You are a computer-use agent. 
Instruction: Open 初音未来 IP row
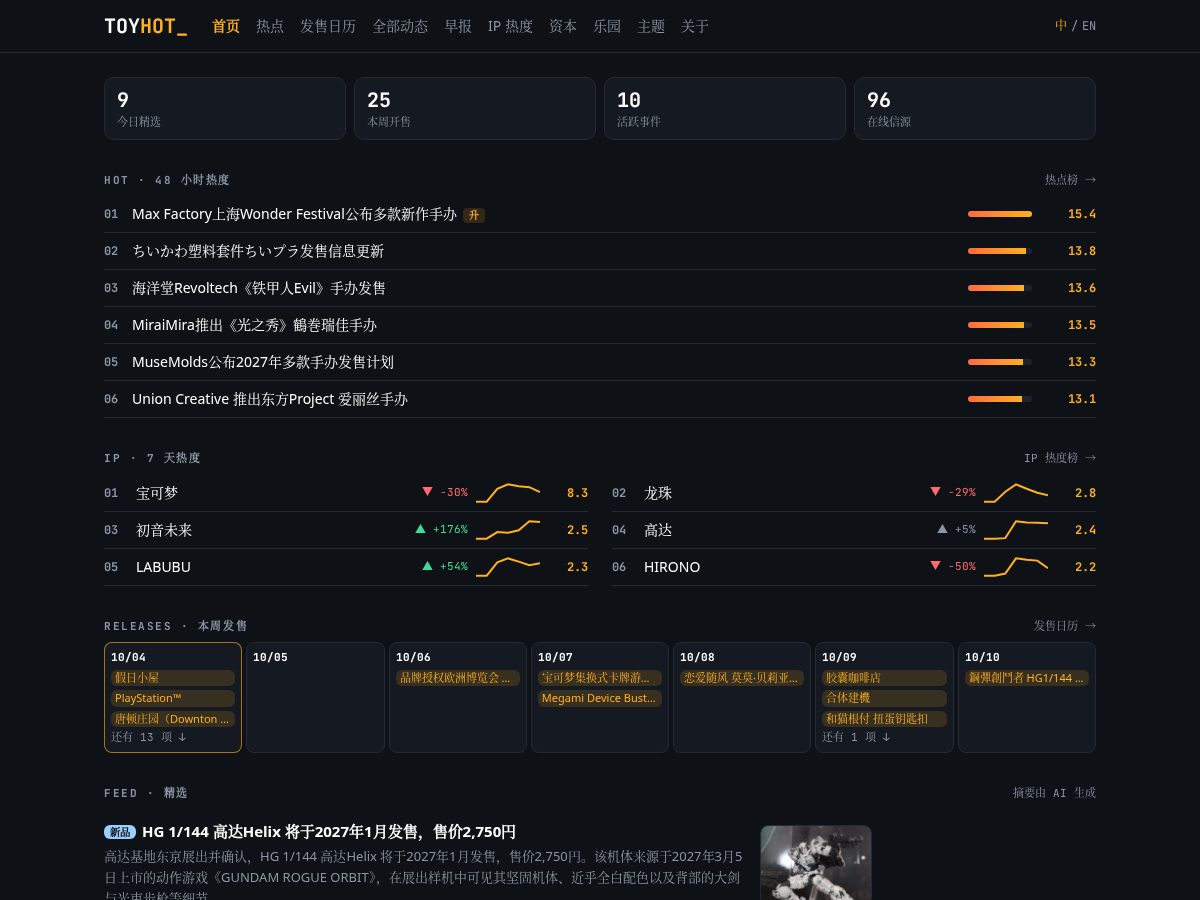pos(346,530)
